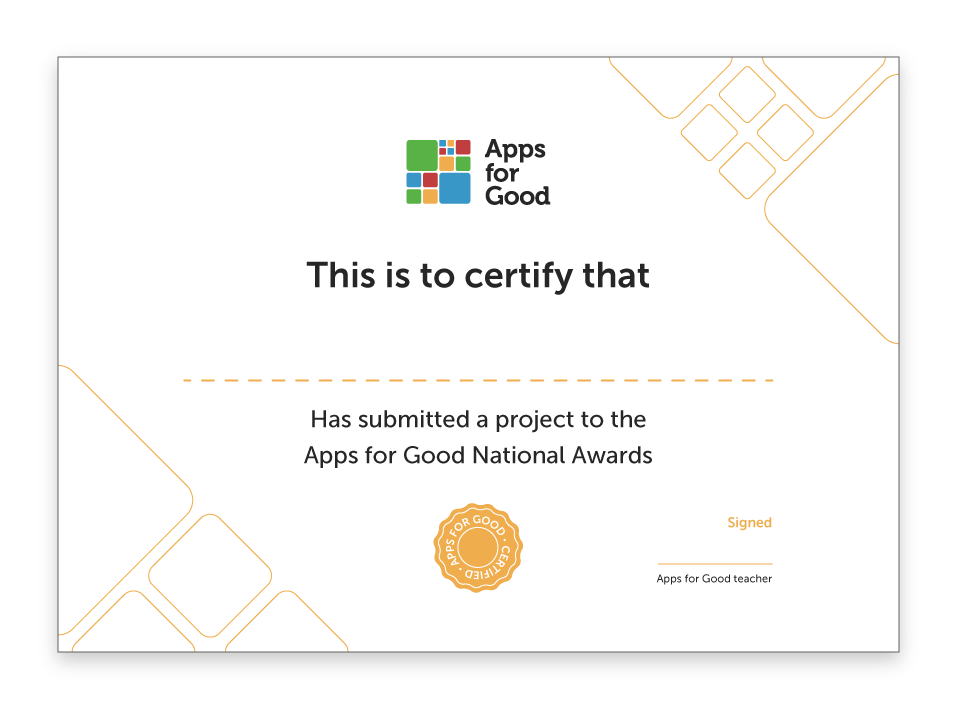
Task: Click the signature line under Signed
Action: [715, 564]
